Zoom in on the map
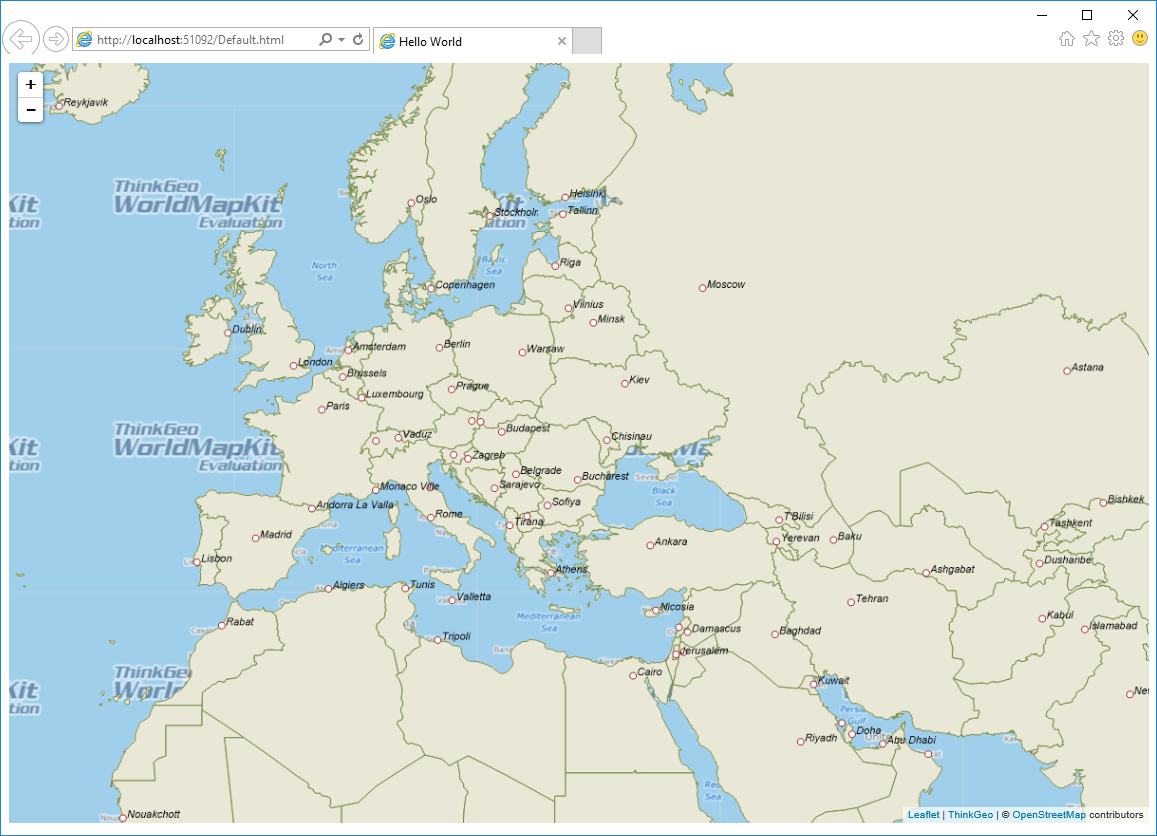The height and width of the screenshot is (836, 1157). click(x=31, y=85)
